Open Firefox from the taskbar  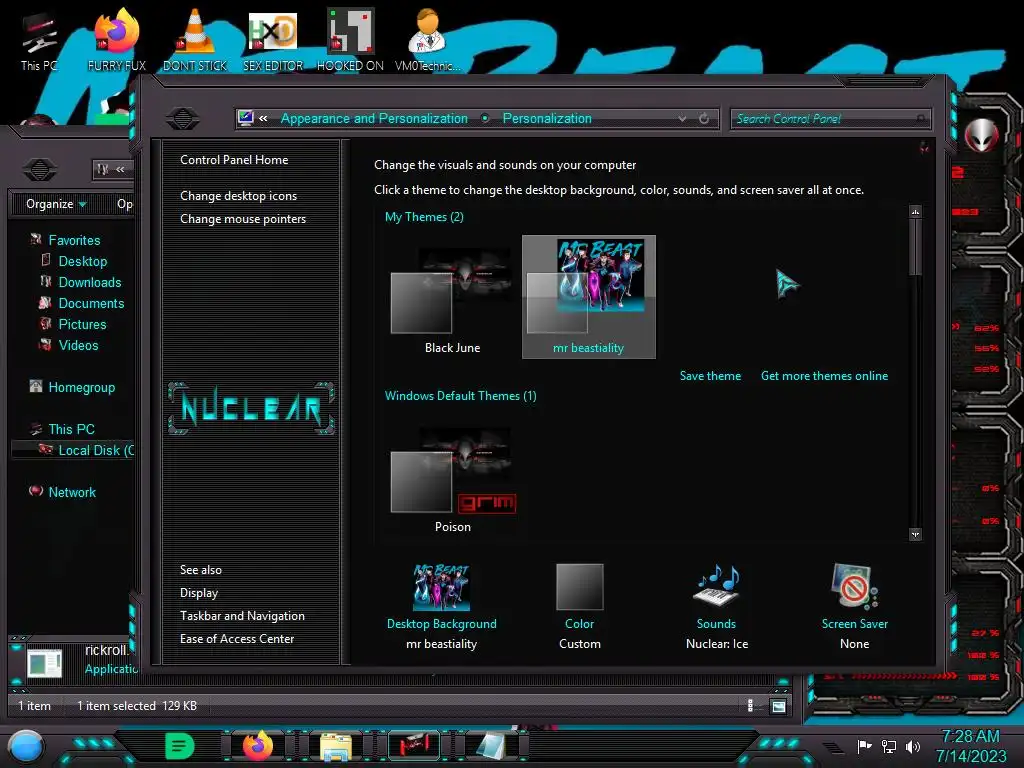pyautogui.click(x=258, y=746)
